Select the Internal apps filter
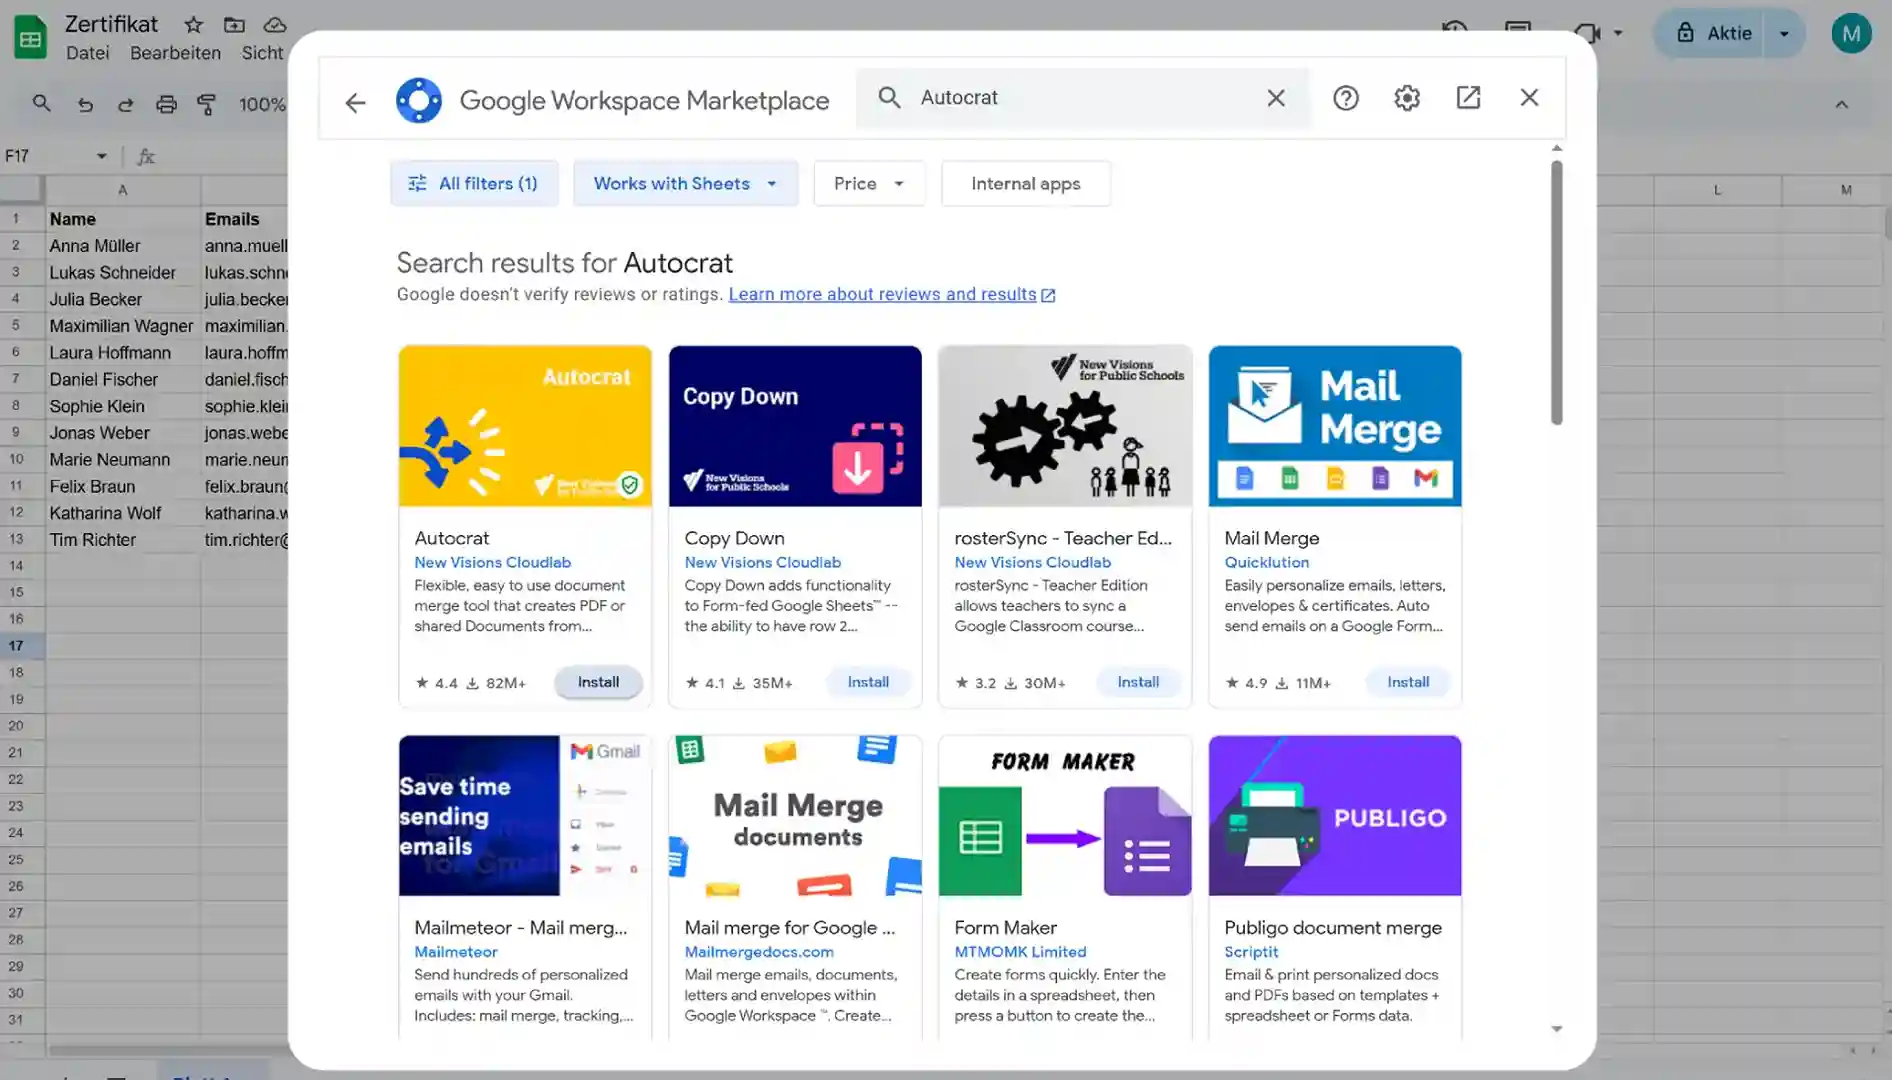This screenshot has height=1080, width=1892. pyautogui.click(x=1026, y=183)
